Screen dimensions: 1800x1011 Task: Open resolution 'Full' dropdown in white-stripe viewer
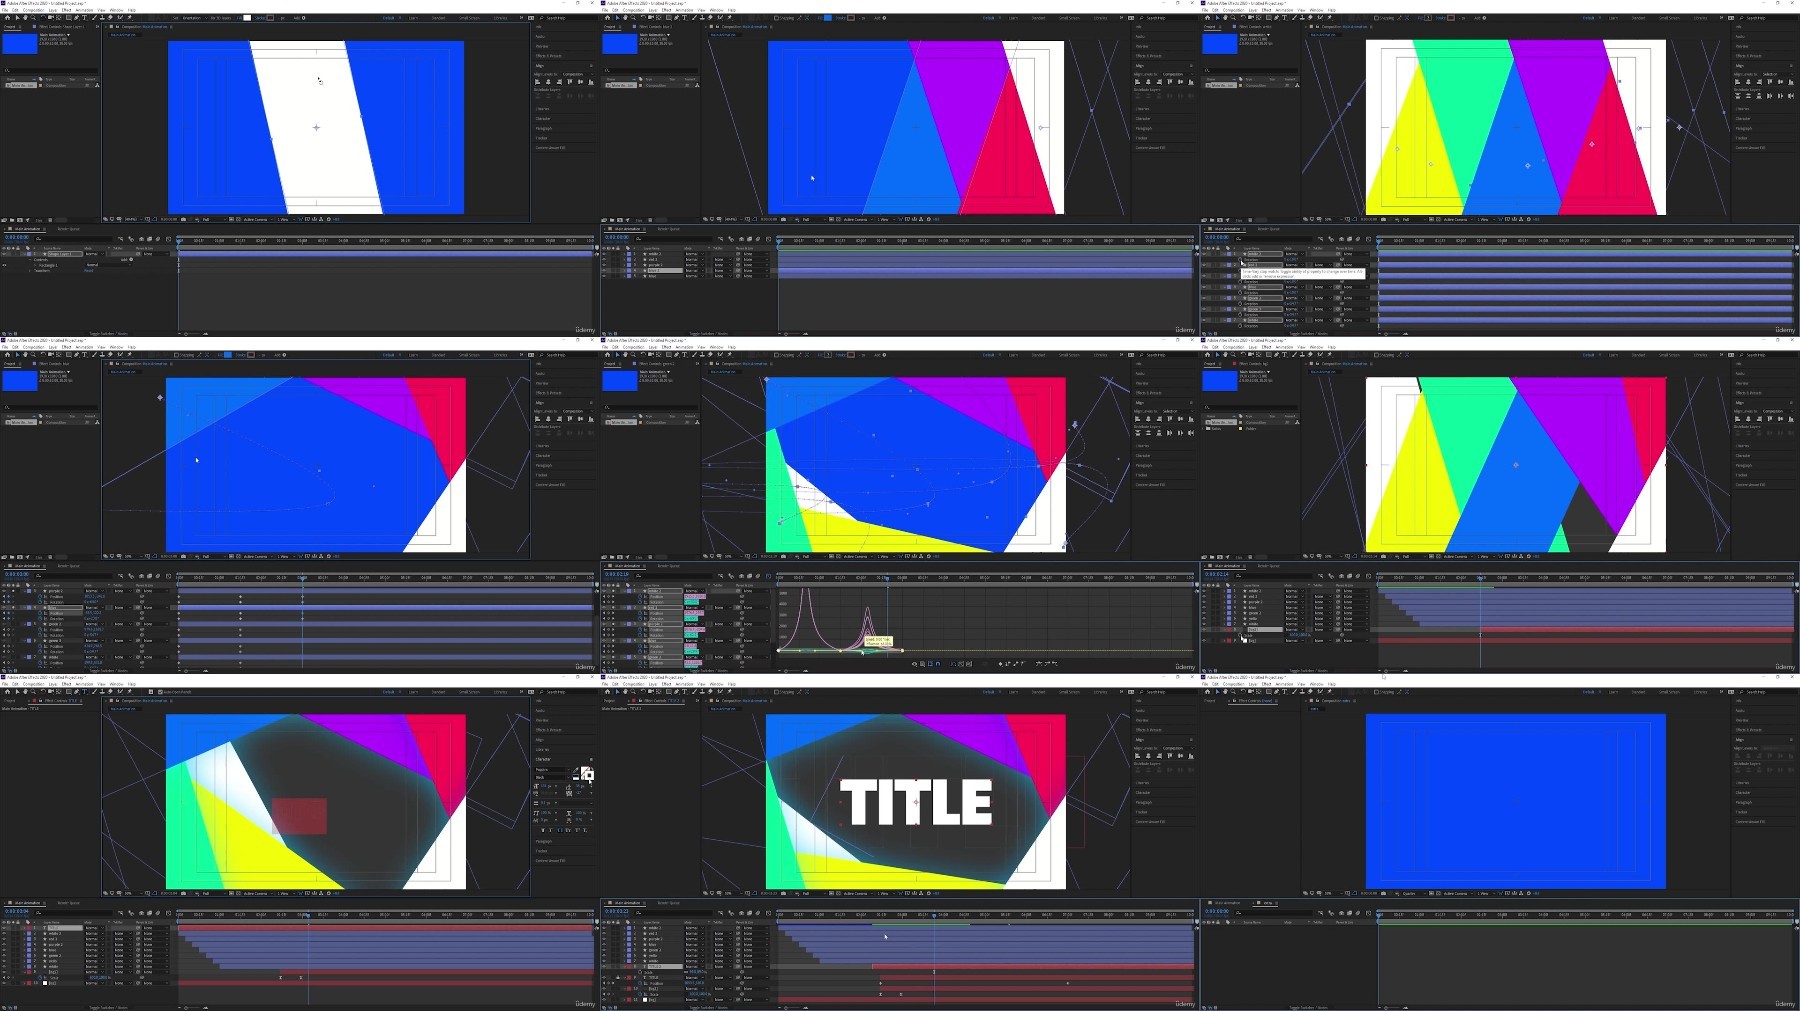pyautogui.click(x=213, y=219)
